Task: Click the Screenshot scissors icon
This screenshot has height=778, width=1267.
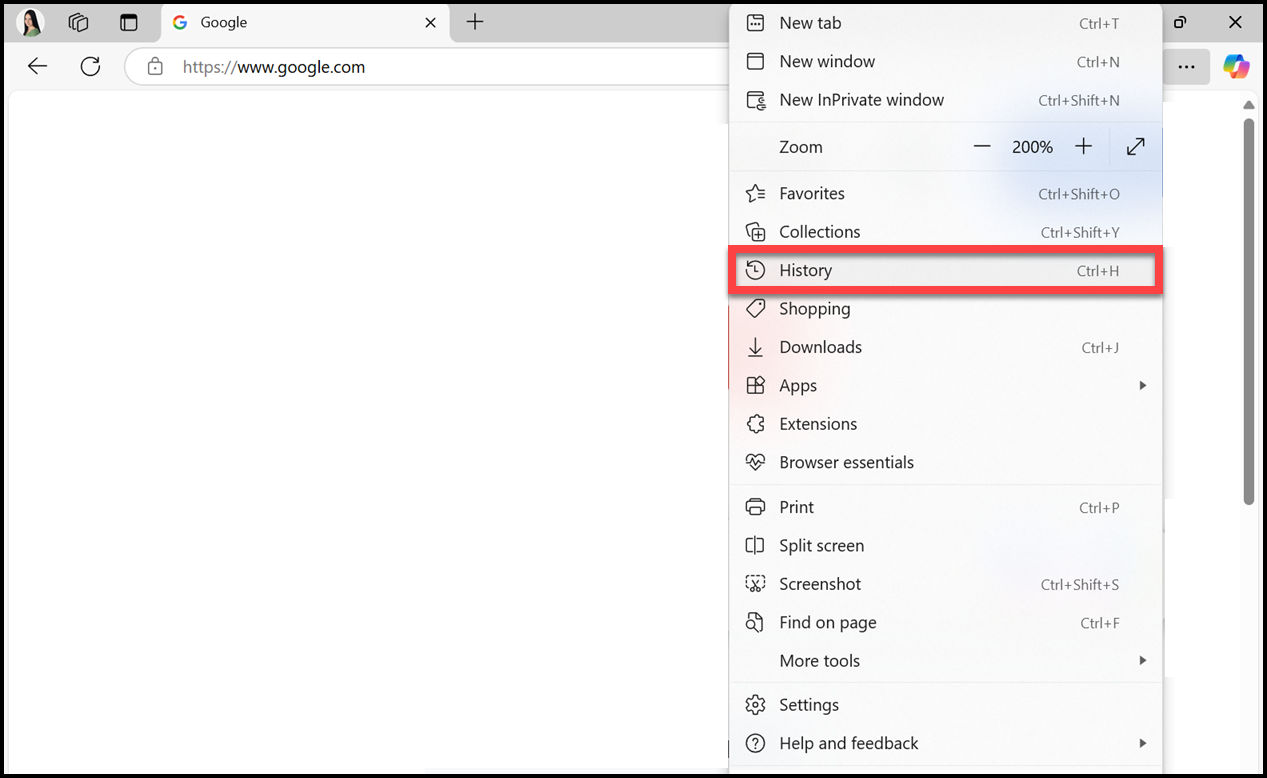Action: (756, 584)
